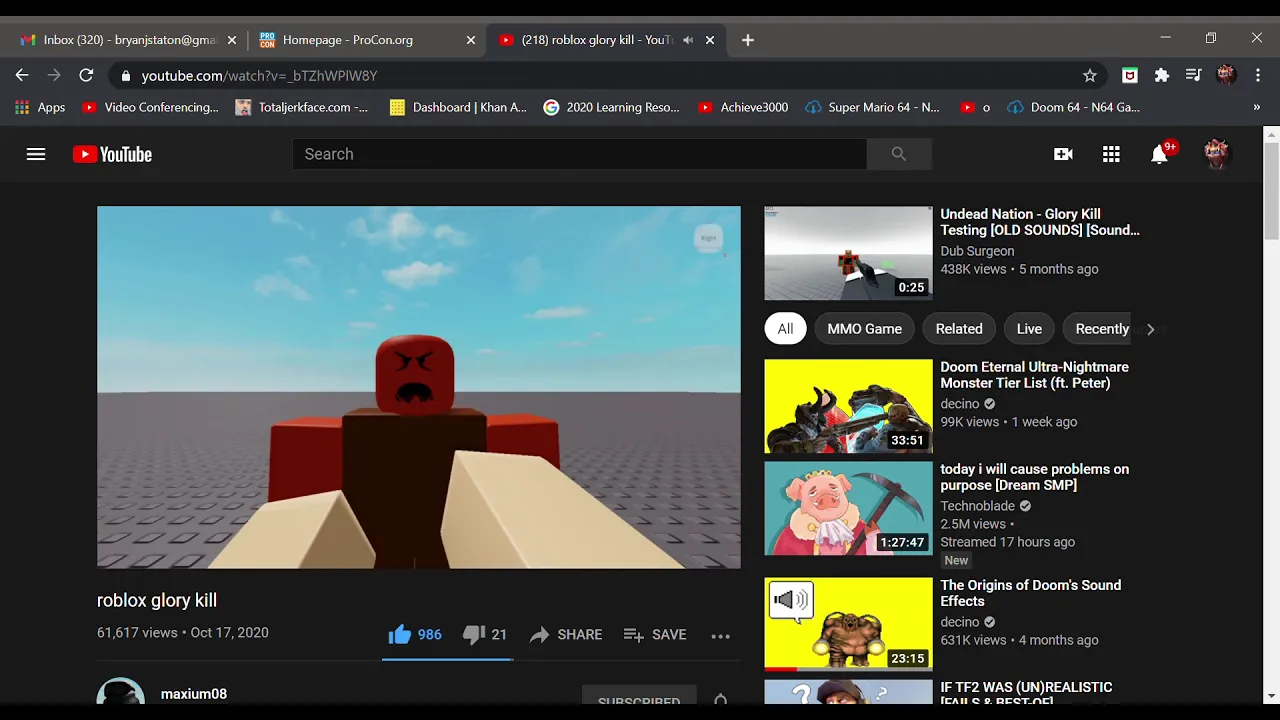Close the Gmail Inbox tab
This screenshot has height=720, width=1280.
tap(232, 40)
